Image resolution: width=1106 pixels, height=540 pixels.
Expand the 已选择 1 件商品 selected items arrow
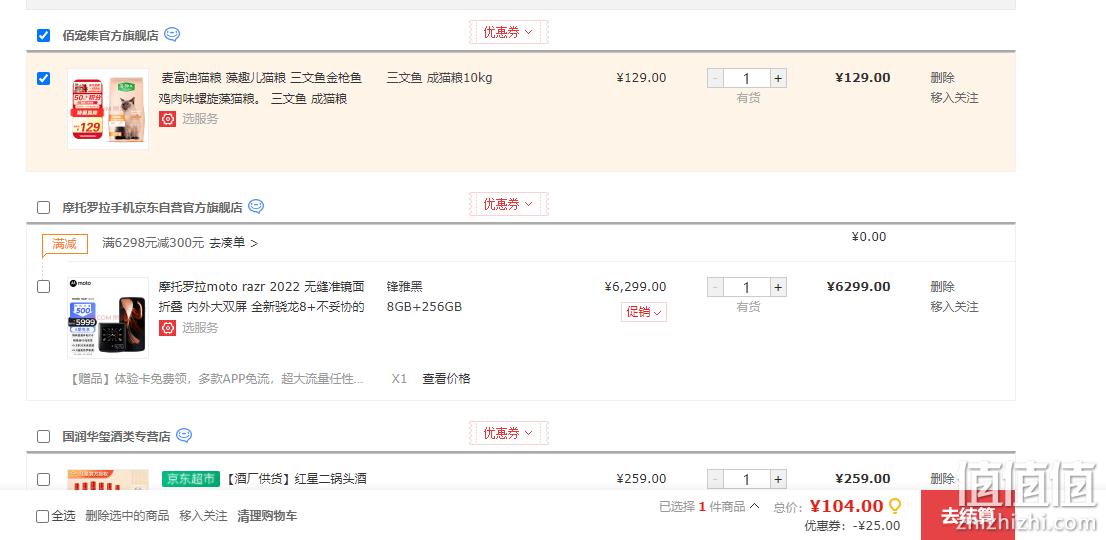pos(755,505)
